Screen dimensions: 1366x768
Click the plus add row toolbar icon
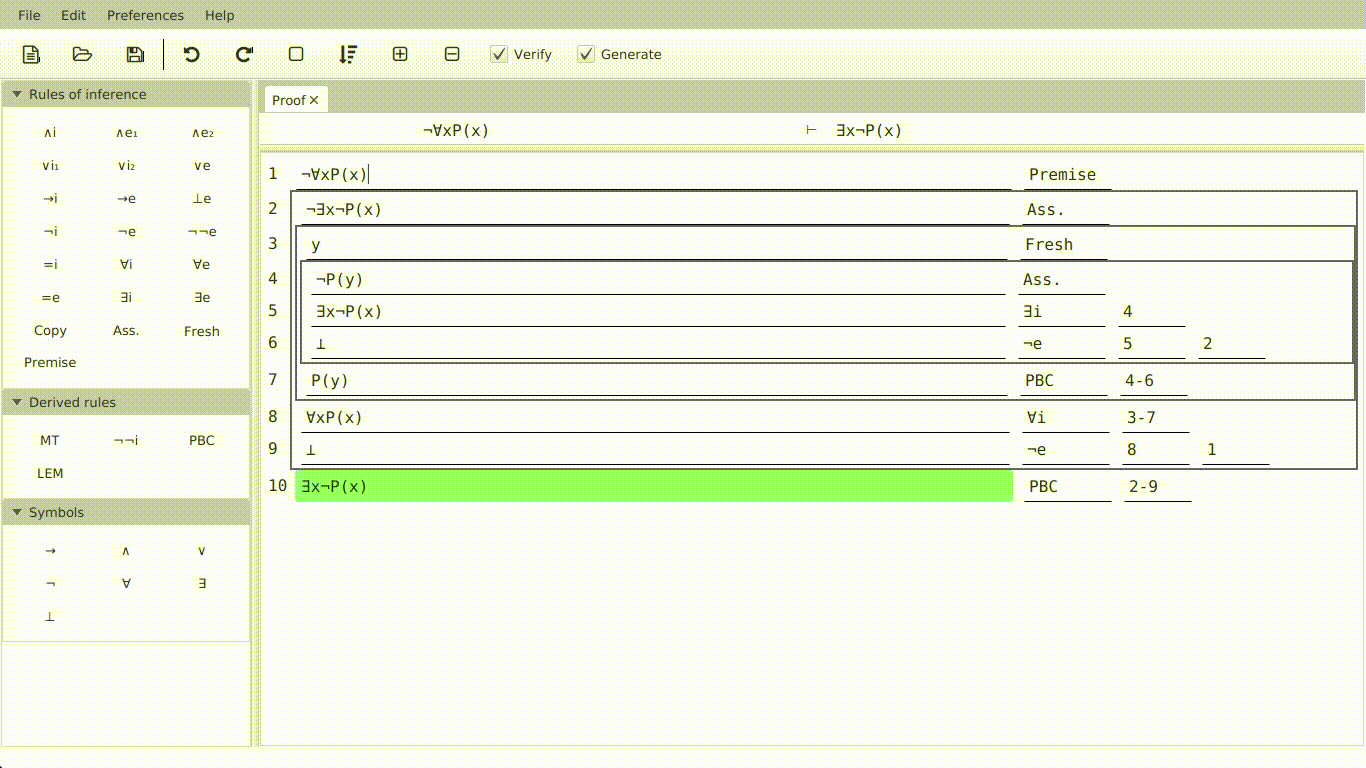[x=400, y=54]
